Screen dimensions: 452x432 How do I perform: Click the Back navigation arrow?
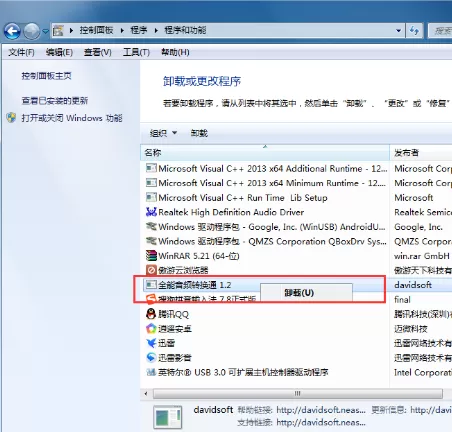tap(12, 32)
